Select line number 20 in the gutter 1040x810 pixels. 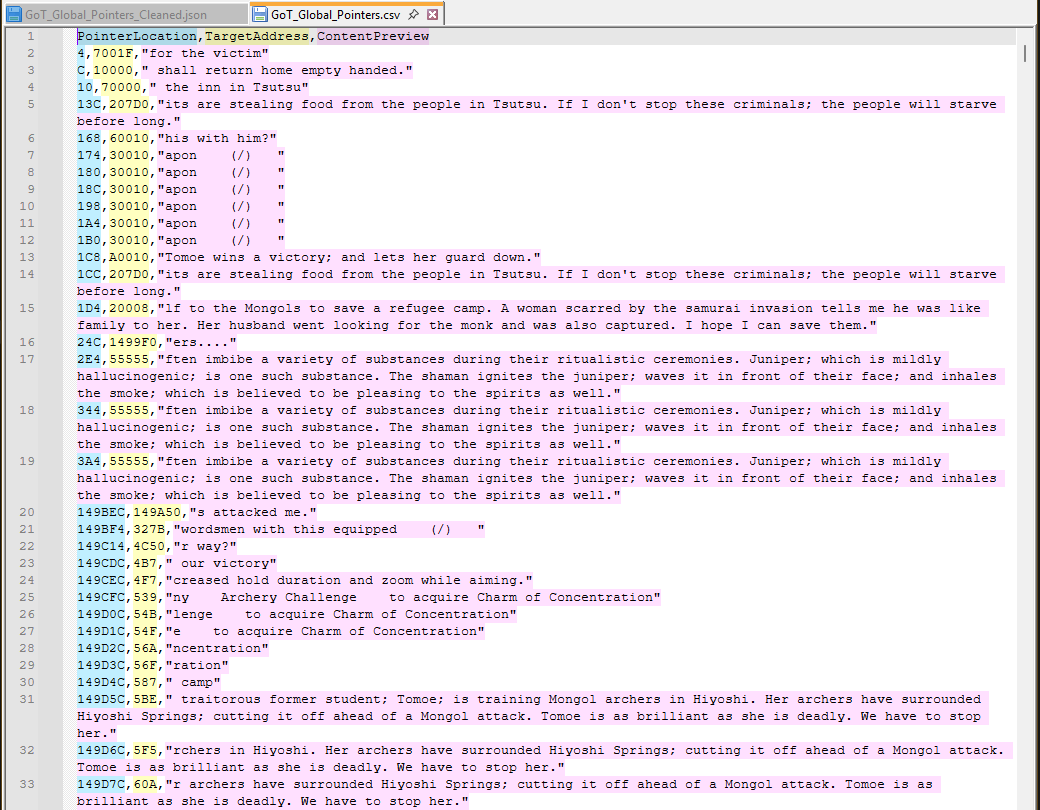[x=27, y=512]
